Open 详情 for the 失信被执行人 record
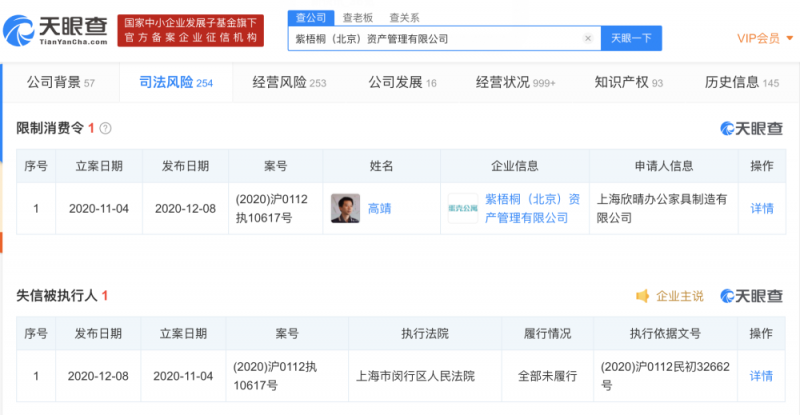 click(x=761, y=376)
